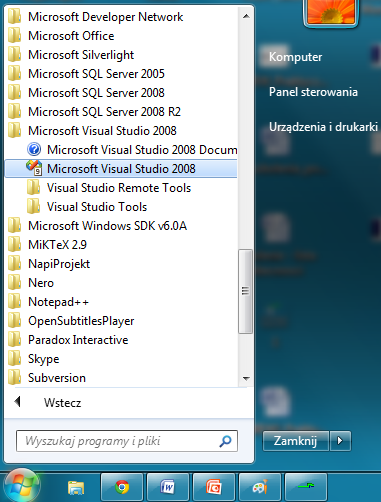Focus the Wyszukaj programy i pliki search box

127,441
